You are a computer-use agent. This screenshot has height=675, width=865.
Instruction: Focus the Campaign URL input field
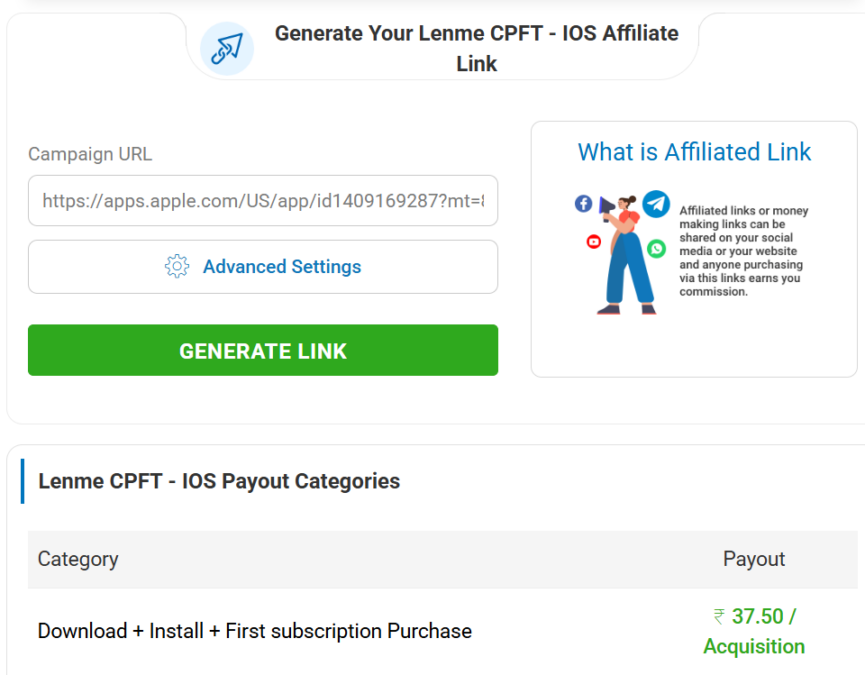[263, 201]
